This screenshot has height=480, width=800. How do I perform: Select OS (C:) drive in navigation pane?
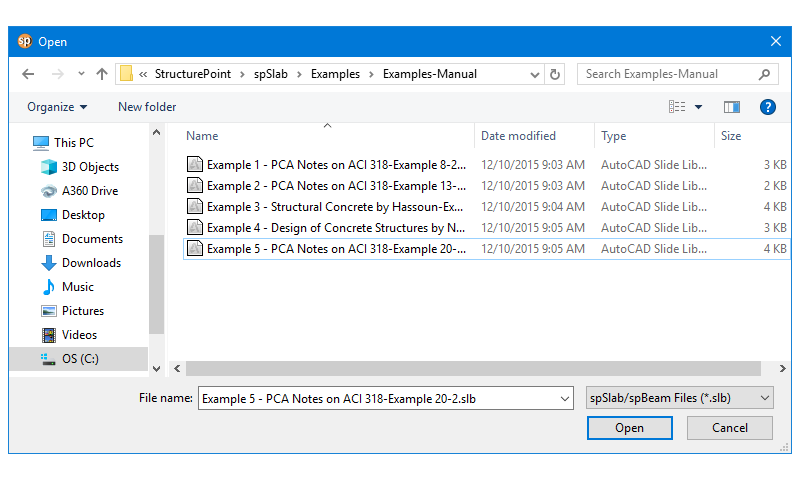79,359
